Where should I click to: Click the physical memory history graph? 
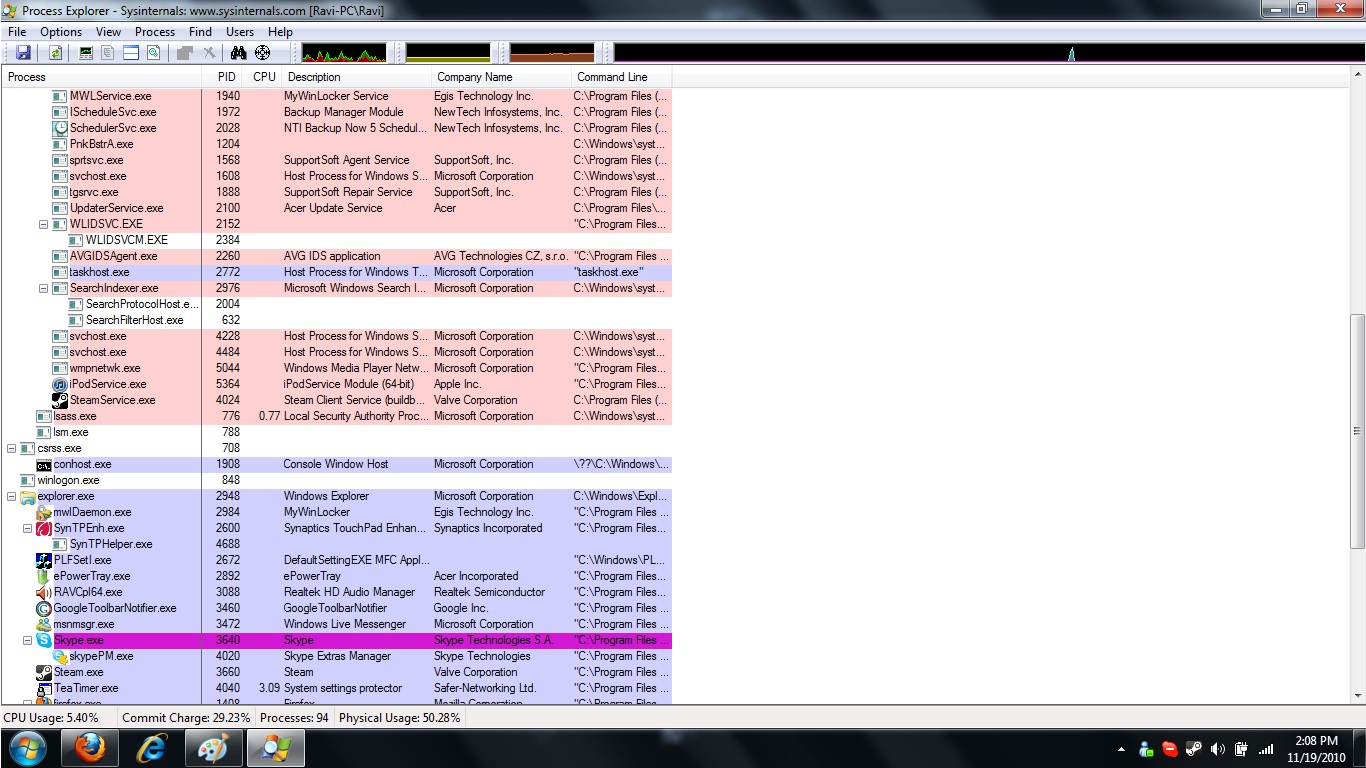(553, 53)
